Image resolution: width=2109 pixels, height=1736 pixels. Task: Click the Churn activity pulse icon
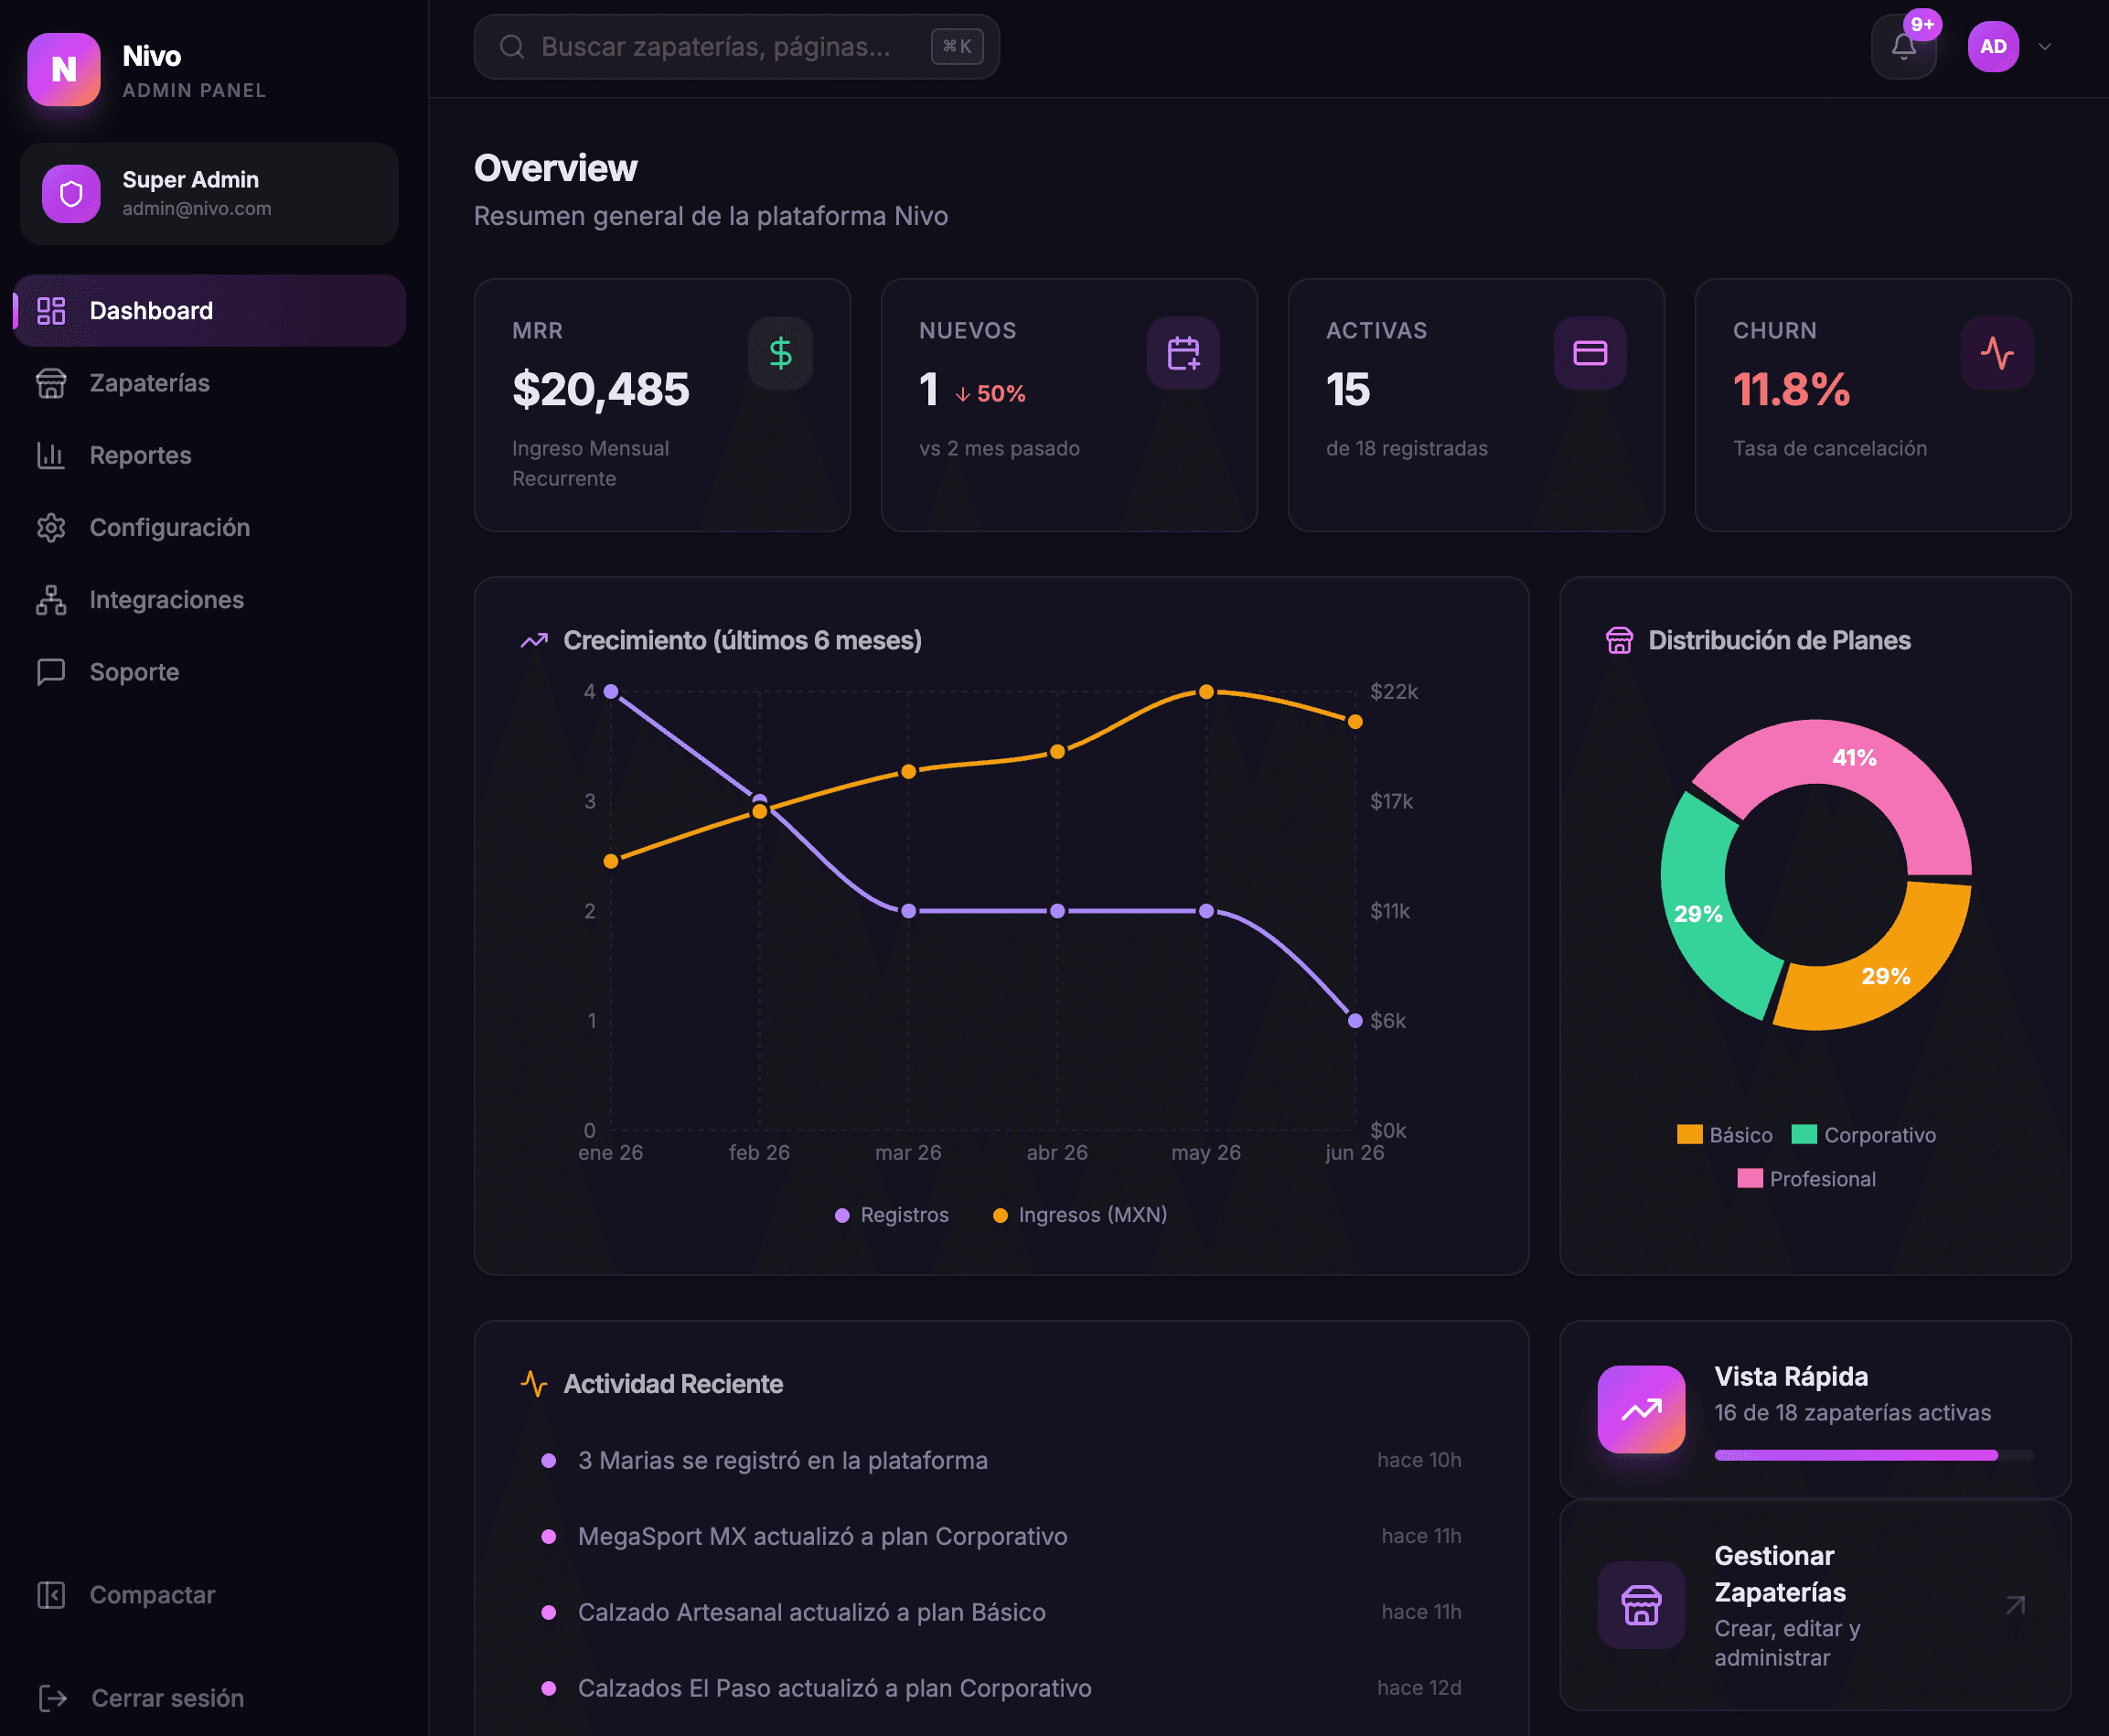point(1997,353)
